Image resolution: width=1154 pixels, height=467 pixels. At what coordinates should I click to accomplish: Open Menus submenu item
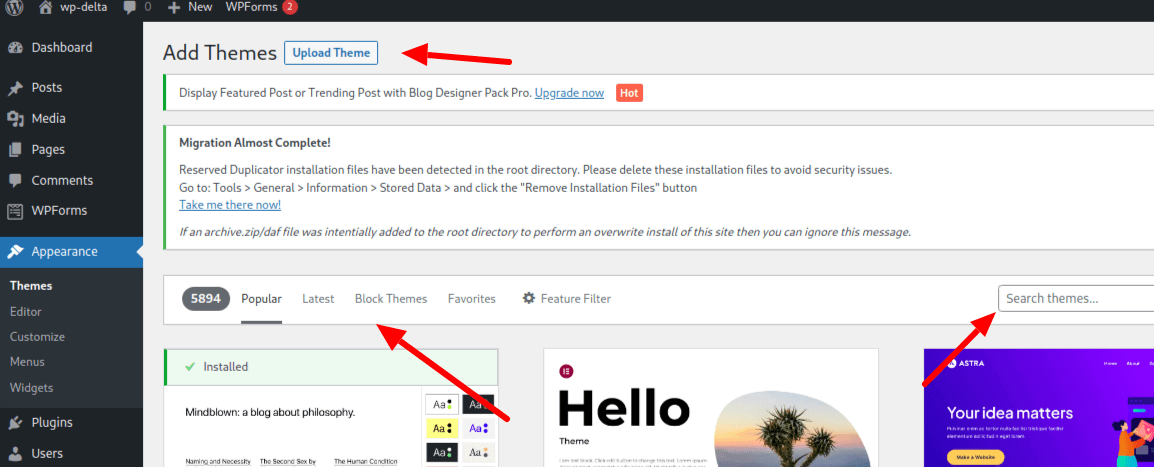(x=27, y=362)
